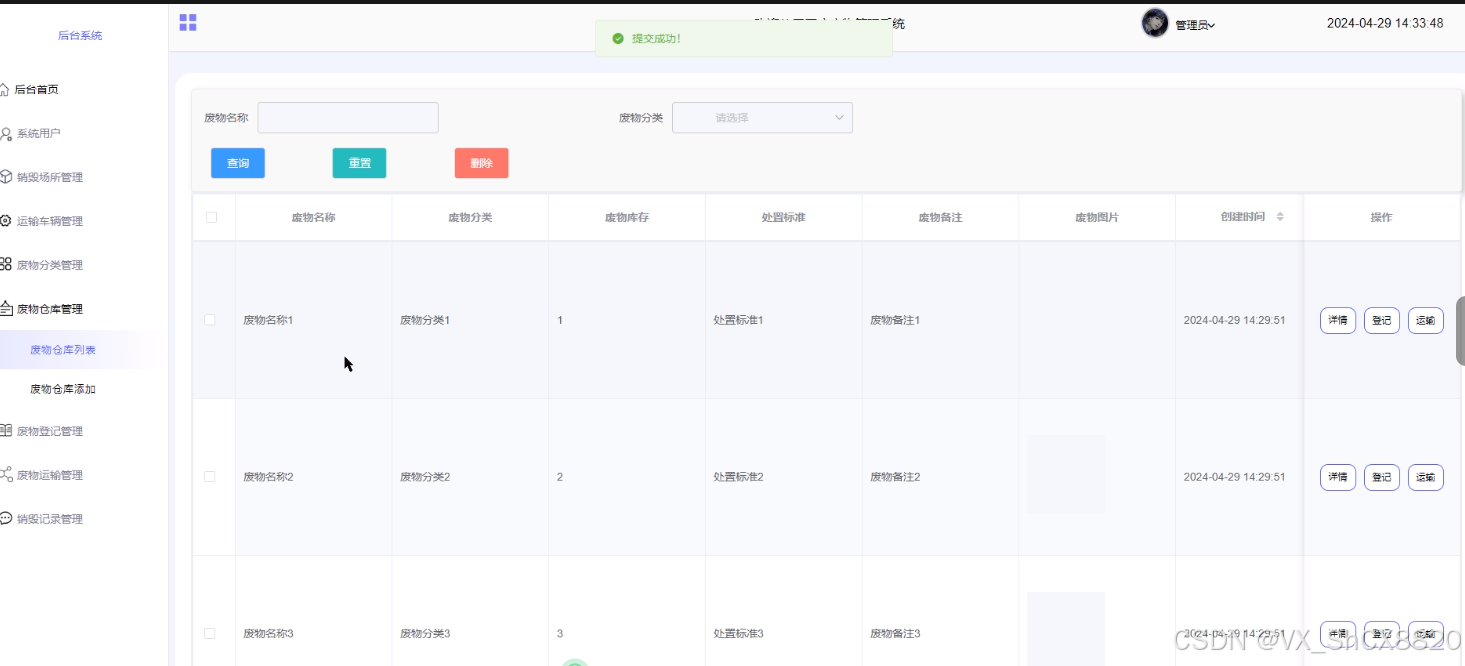Click the gear icon beside 运输车辆管理
The image size is (1465, 666).
pos(6,221)
